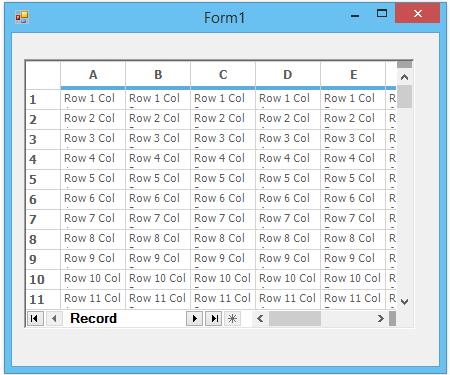Select column header B
This screenshot has height=375, width=450.
(158, 75)
